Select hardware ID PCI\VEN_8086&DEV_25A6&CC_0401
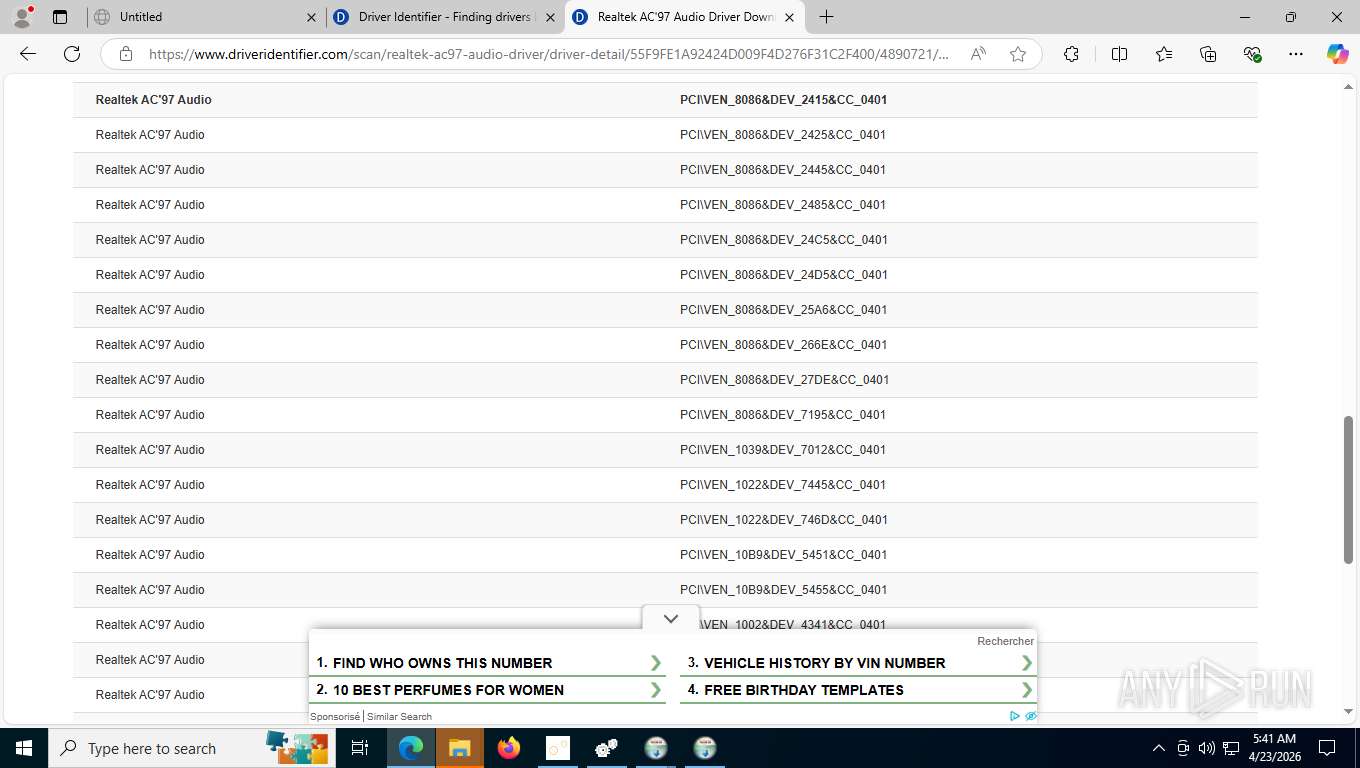Image resolution: width=1360 pixels, height=768 pixels. [x=783, y=310]
